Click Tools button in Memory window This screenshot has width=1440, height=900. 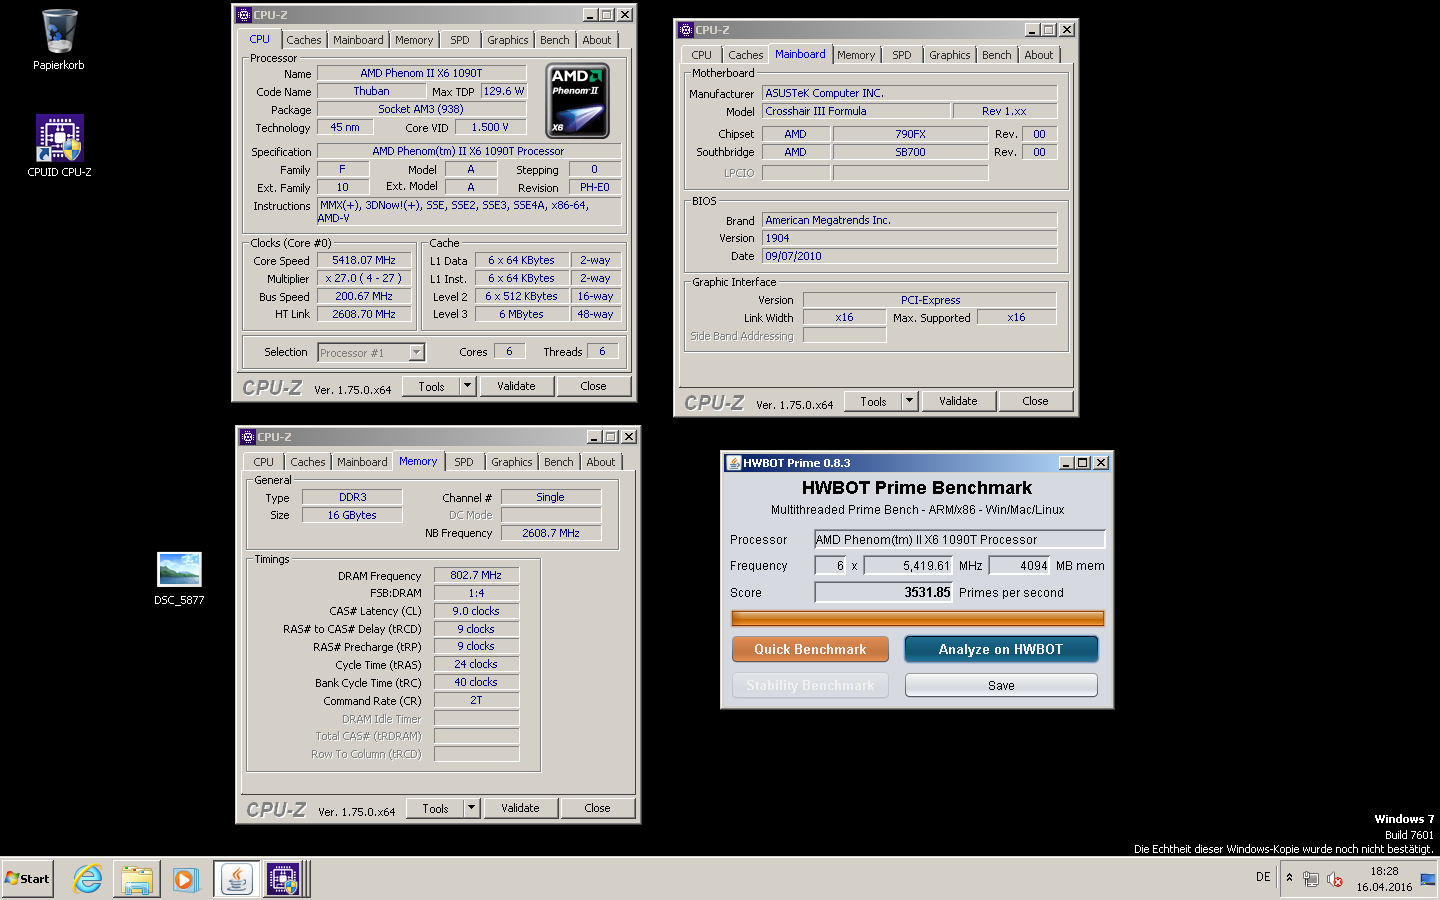[435, 808]
